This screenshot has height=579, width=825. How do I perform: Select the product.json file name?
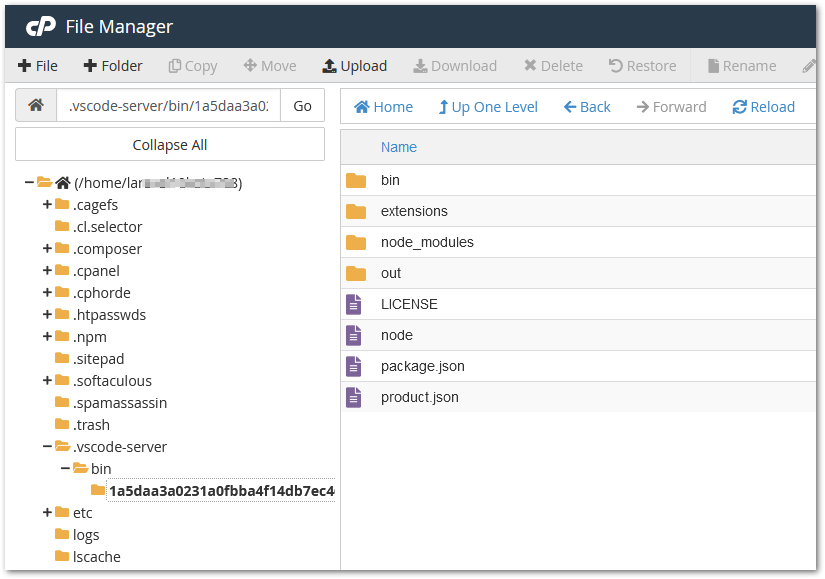point(420,397)
